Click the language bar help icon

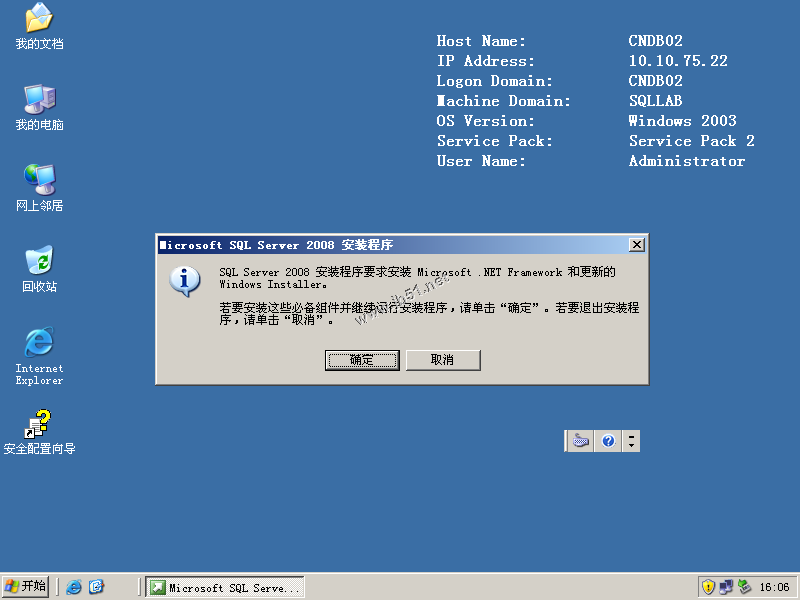[608, 441]
